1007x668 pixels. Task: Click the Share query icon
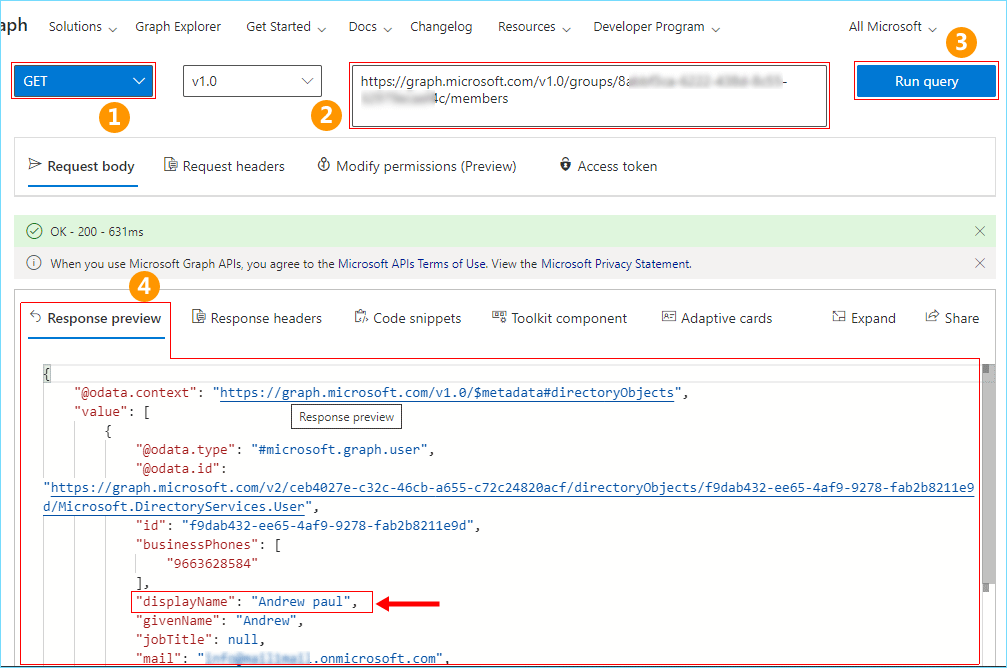pyautogui.click(x=933, y=318)
